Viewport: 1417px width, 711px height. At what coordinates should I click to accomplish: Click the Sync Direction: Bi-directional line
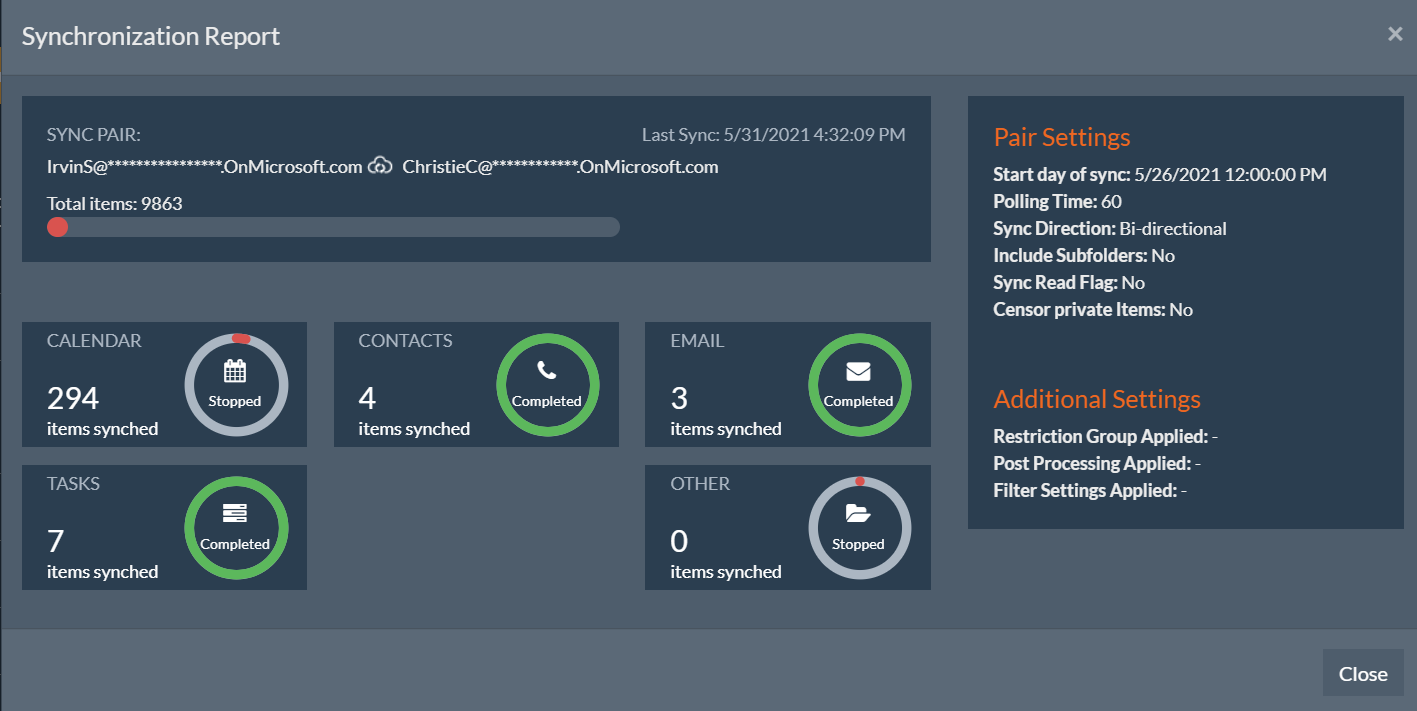pyautogui.click(x=1110, y=228)
